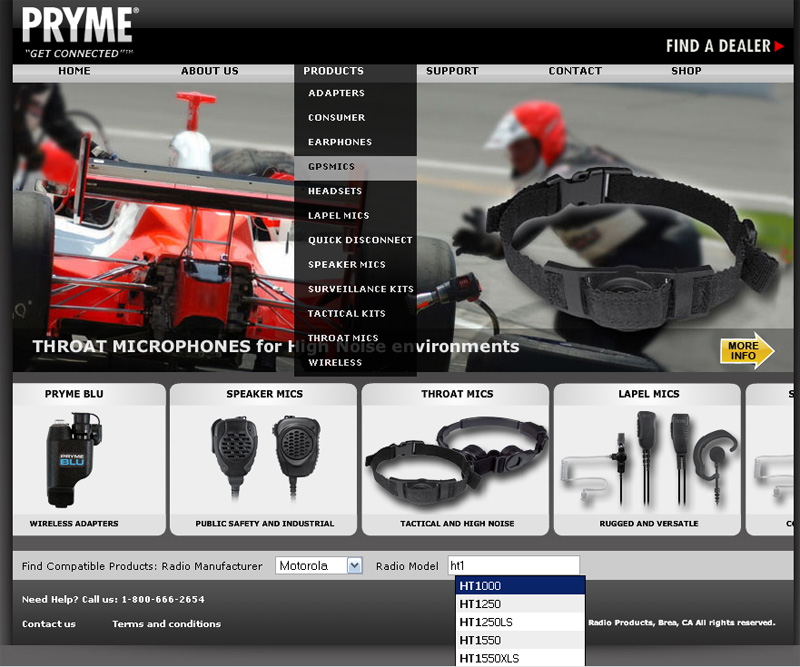The image size is (800, 667).
Task: Click the help phone number 1-800-666-2654
Action: (163, 600)
